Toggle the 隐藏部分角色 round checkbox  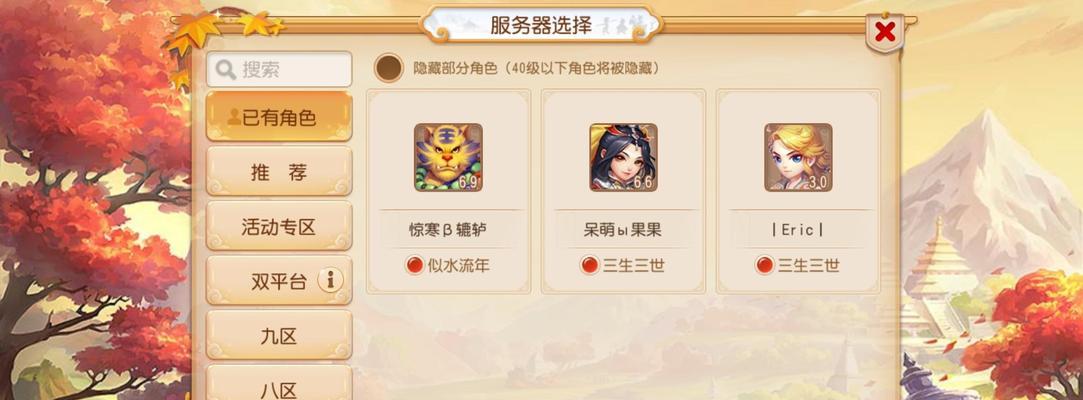(389, 68)
